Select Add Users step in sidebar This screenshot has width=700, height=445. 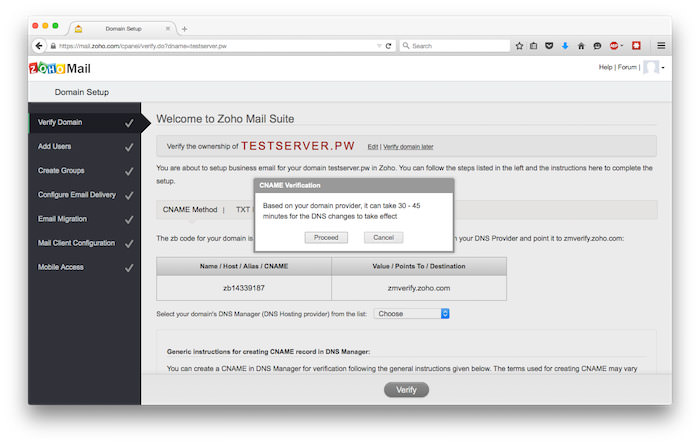85,147
